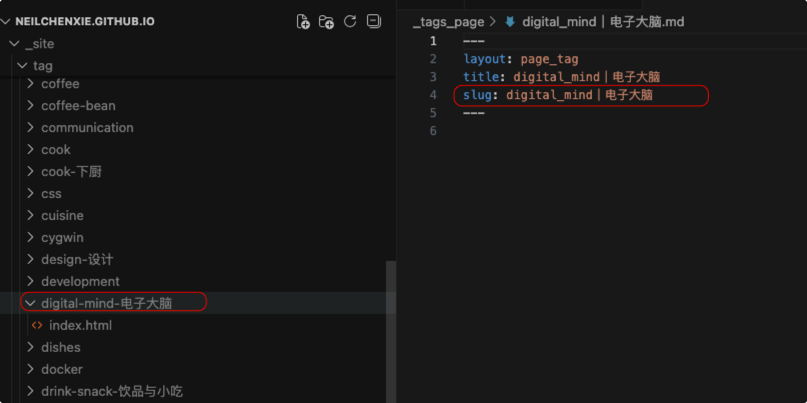Refresh the file explorer
The height and width of the screenshot is (403, 807).
click(350, 21)
